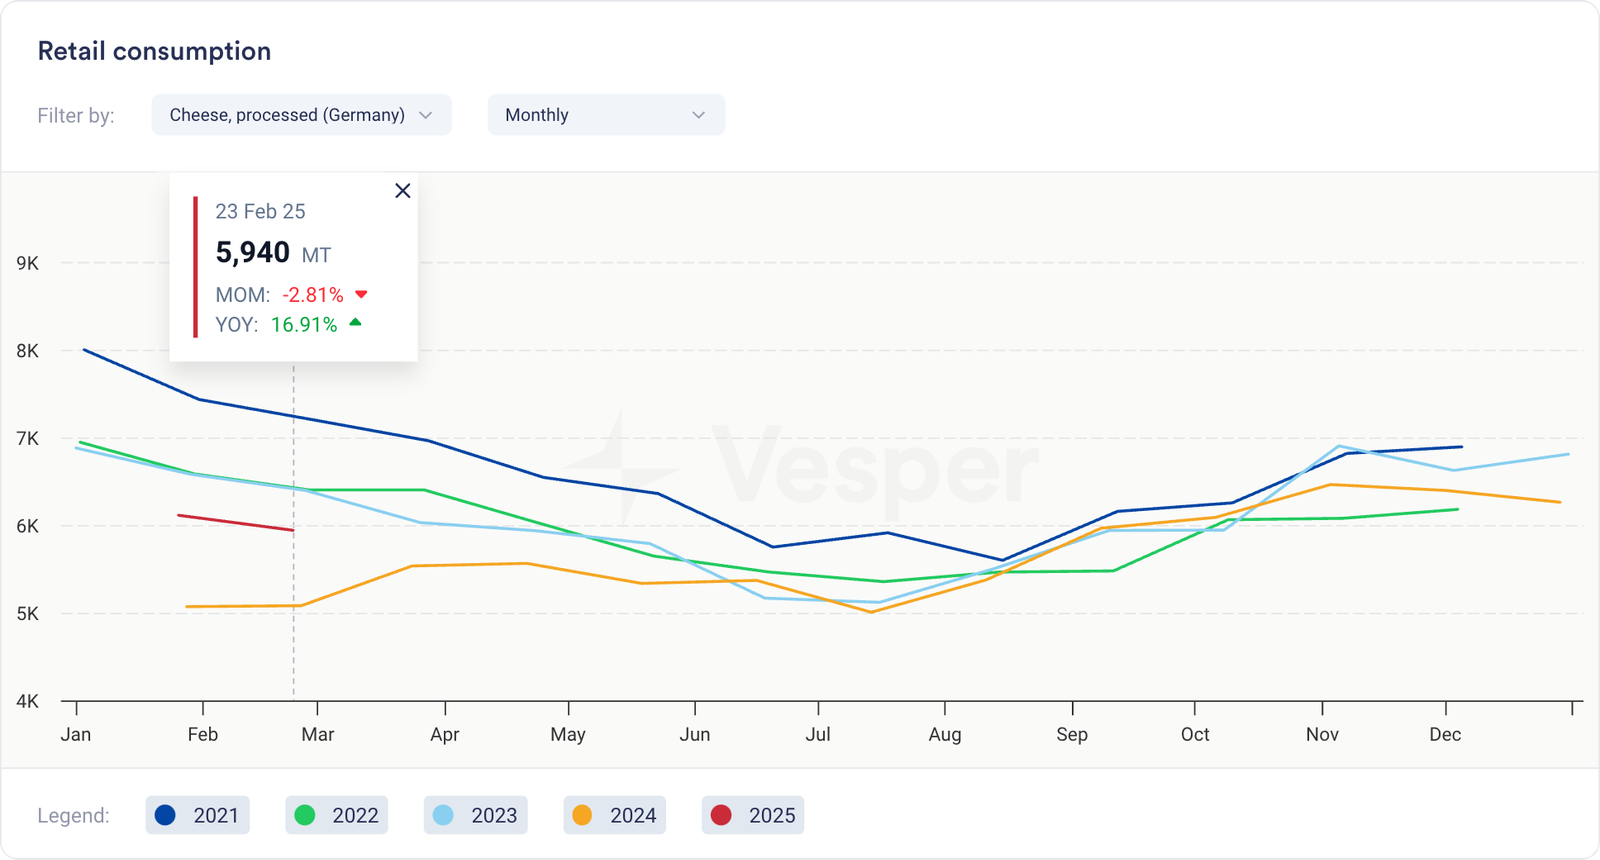Click the chevron beside Cheese, processed (Germany)
The image size is (1600, 860).
click(x=426, y=115)
